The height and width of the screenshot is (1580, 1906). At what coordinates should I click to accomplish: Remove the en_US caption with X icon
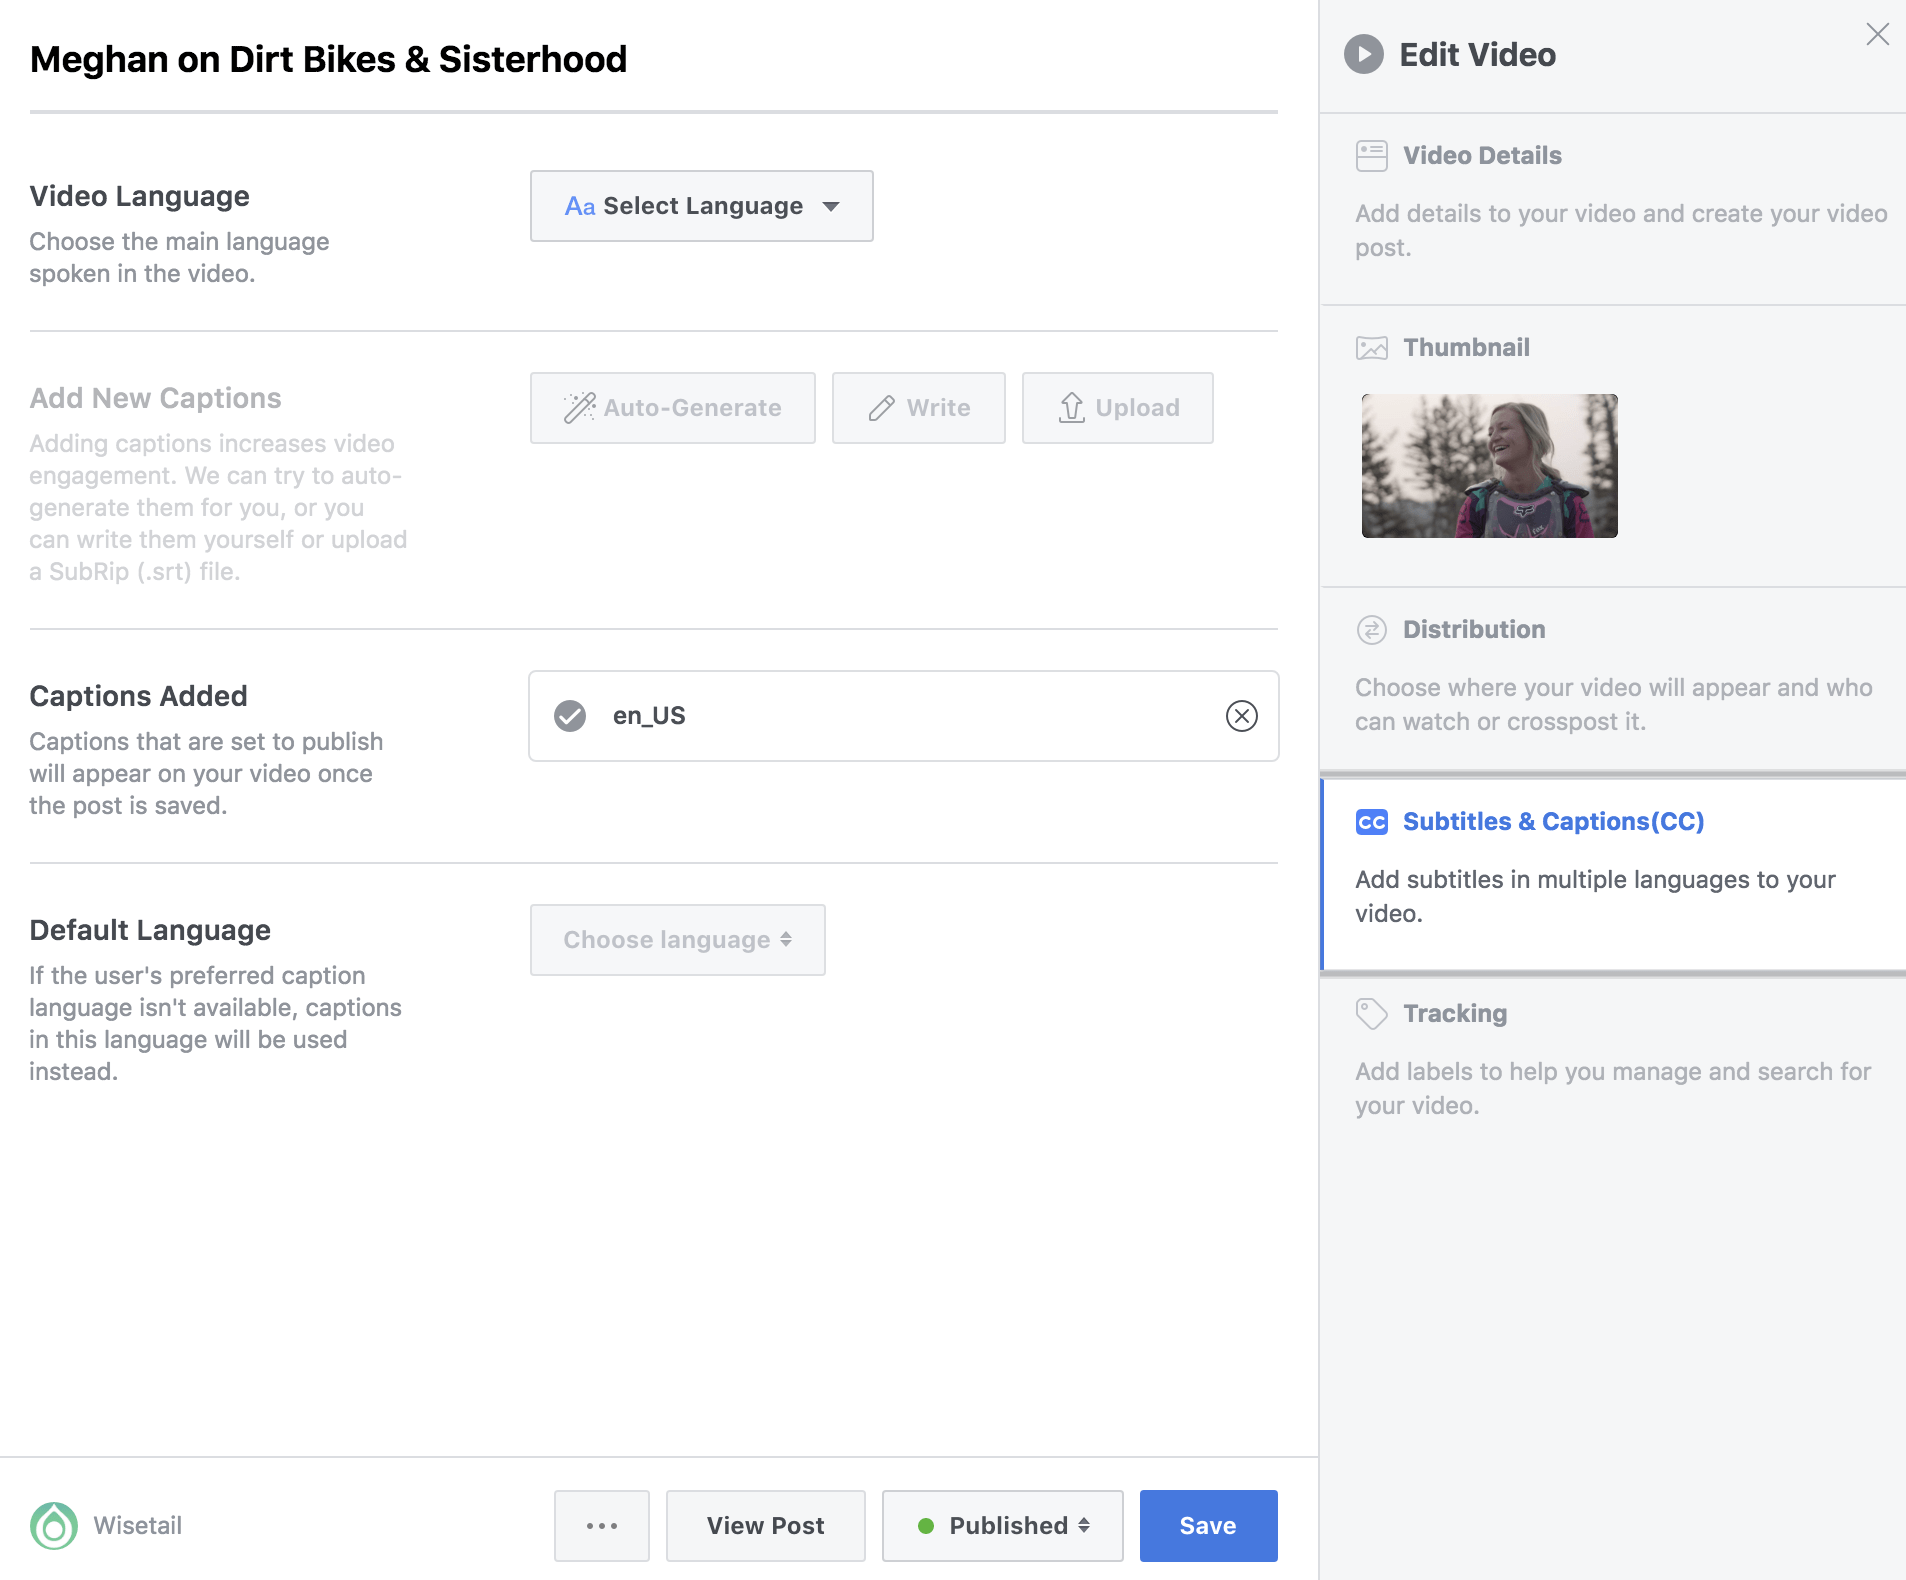coord(1241,716)
